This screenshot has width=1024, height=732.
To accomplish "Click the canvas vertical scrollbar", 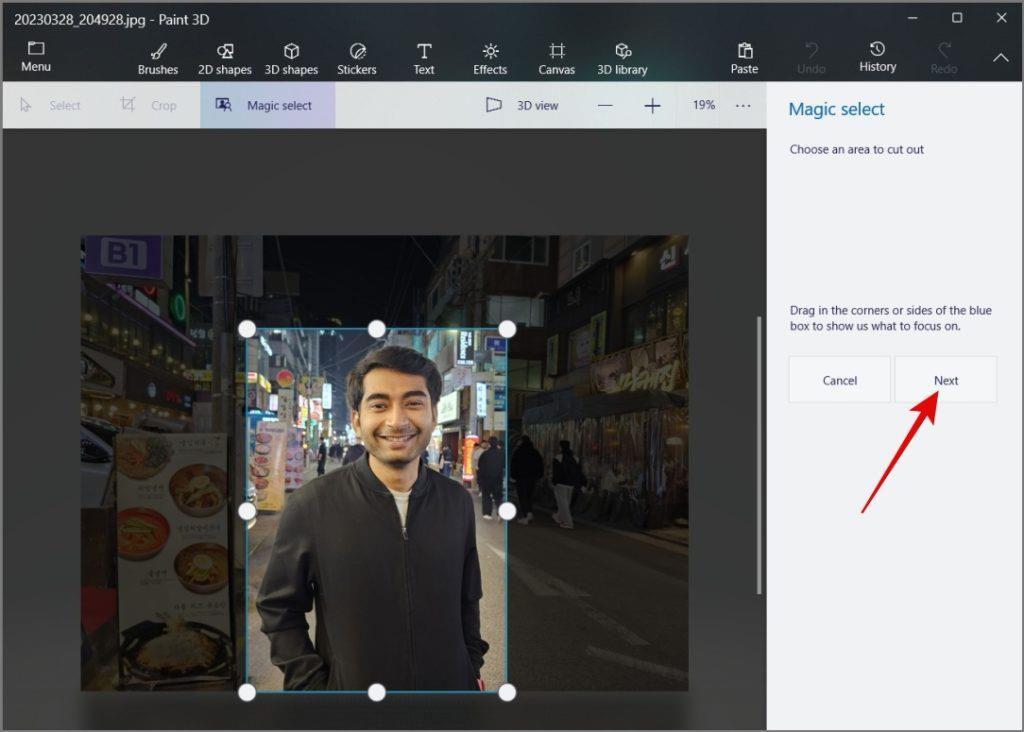I will coord(759,455).
